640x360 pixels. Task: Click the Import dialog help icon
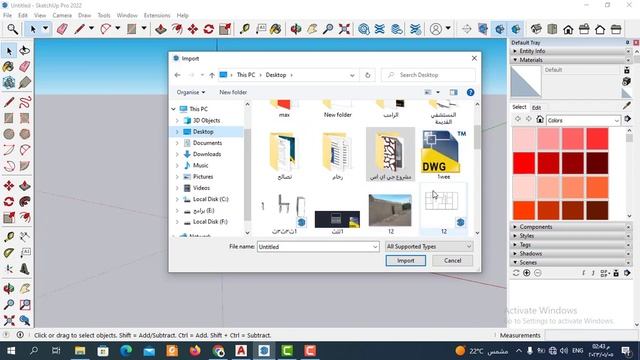[x=470, y=92]
